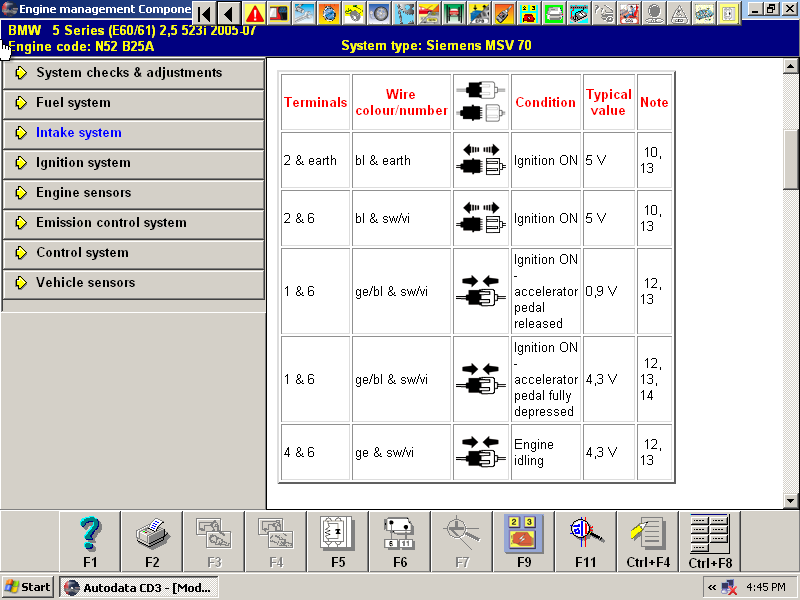The height and width of the screenshot is (600, 800).
Task: Expand System checks & adjustments
Action: 134,73
